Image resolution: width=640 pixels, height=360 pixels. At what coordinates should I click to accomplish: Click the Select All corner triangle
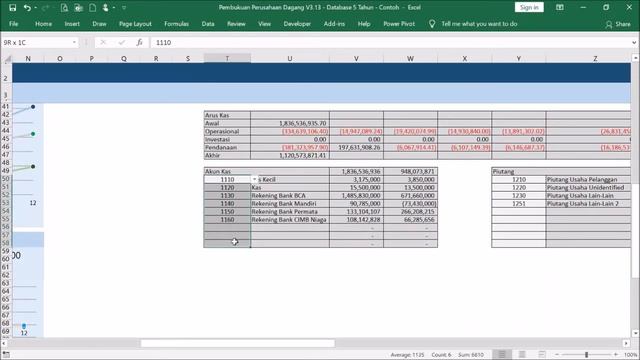coord(6,59)
